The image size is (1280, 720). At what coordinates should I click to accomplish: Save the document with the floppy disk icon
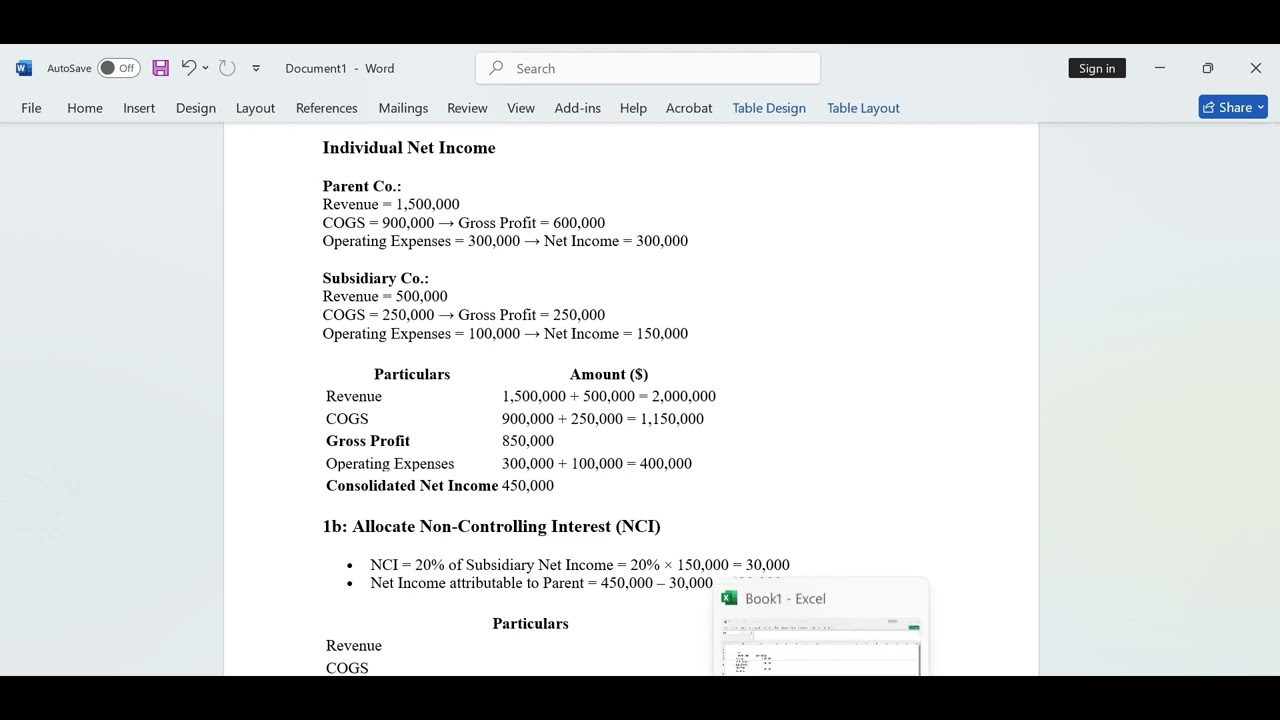click(x=161, y=68)
